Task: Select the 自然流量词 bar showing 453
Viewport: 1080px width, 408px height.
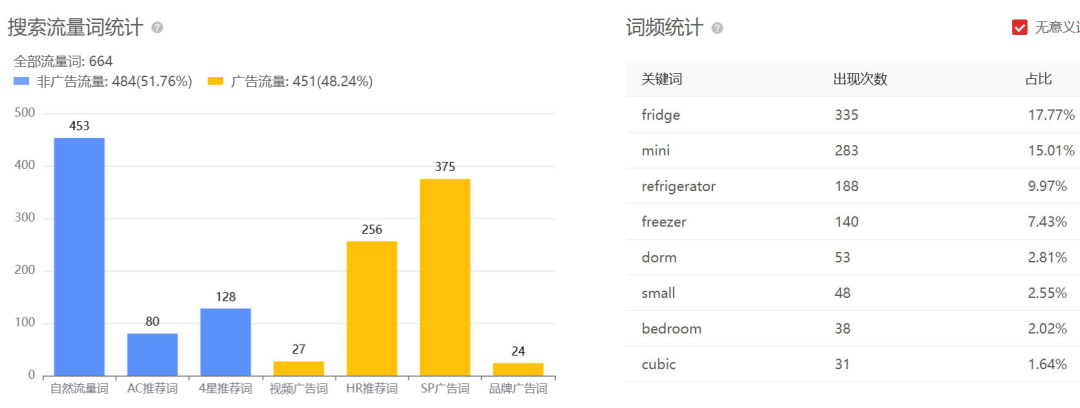Action: click(79, 257)
